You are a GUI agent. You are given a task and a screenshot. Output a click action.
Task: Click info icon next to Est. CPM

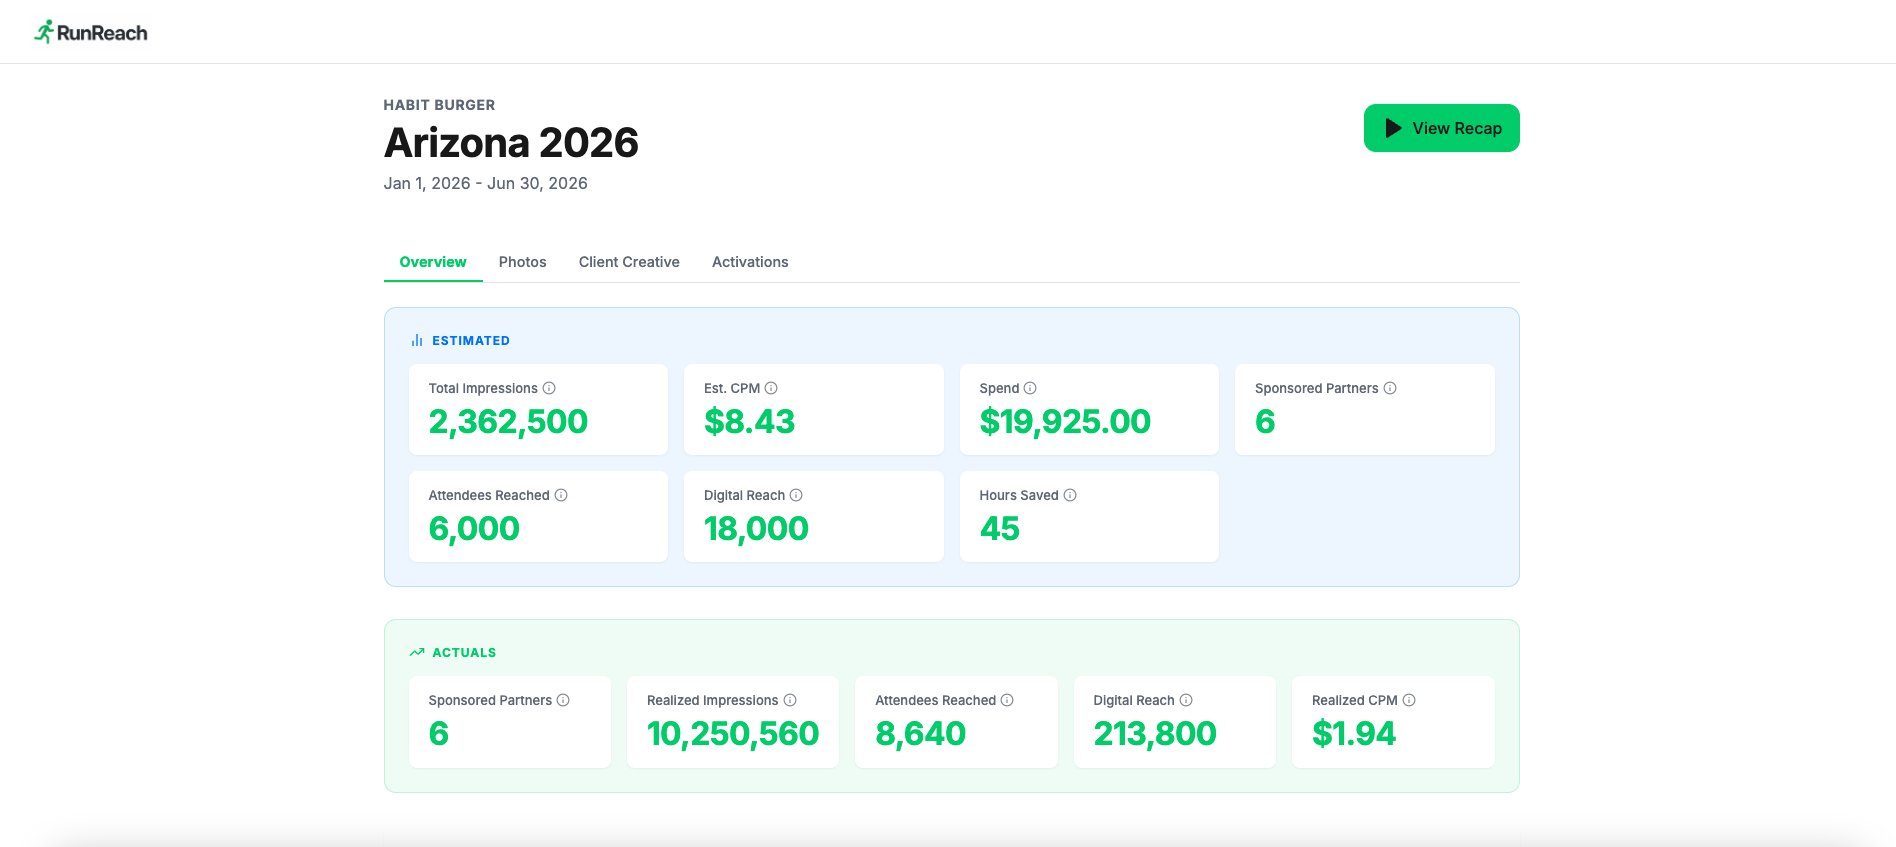pos(771,388)
